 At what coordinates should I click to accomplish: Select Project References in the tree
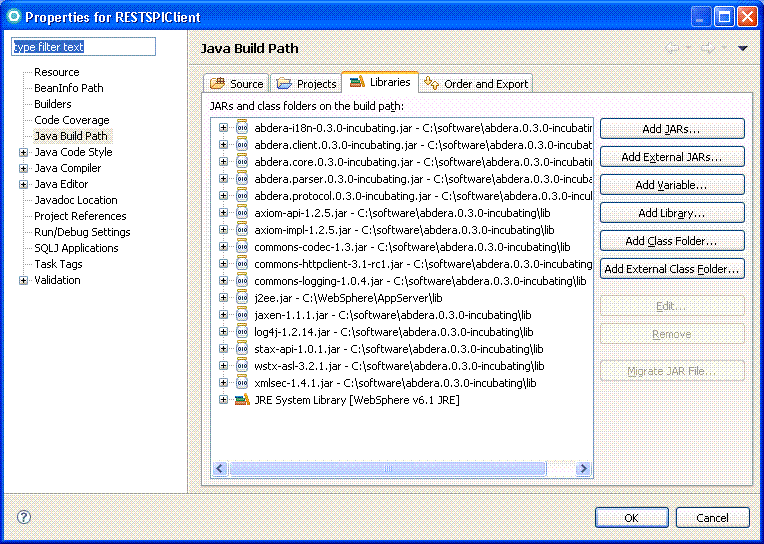pos(80,216)
